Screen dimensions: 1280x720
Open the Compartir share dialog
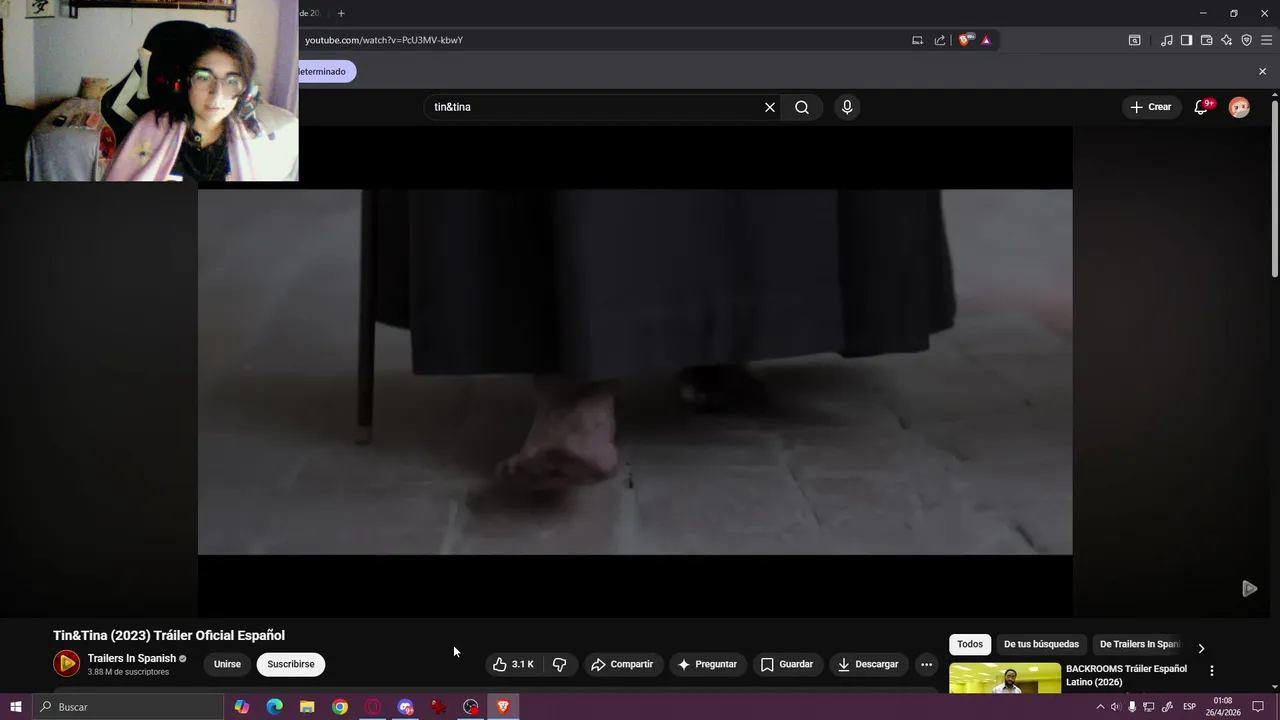[622, 664]
